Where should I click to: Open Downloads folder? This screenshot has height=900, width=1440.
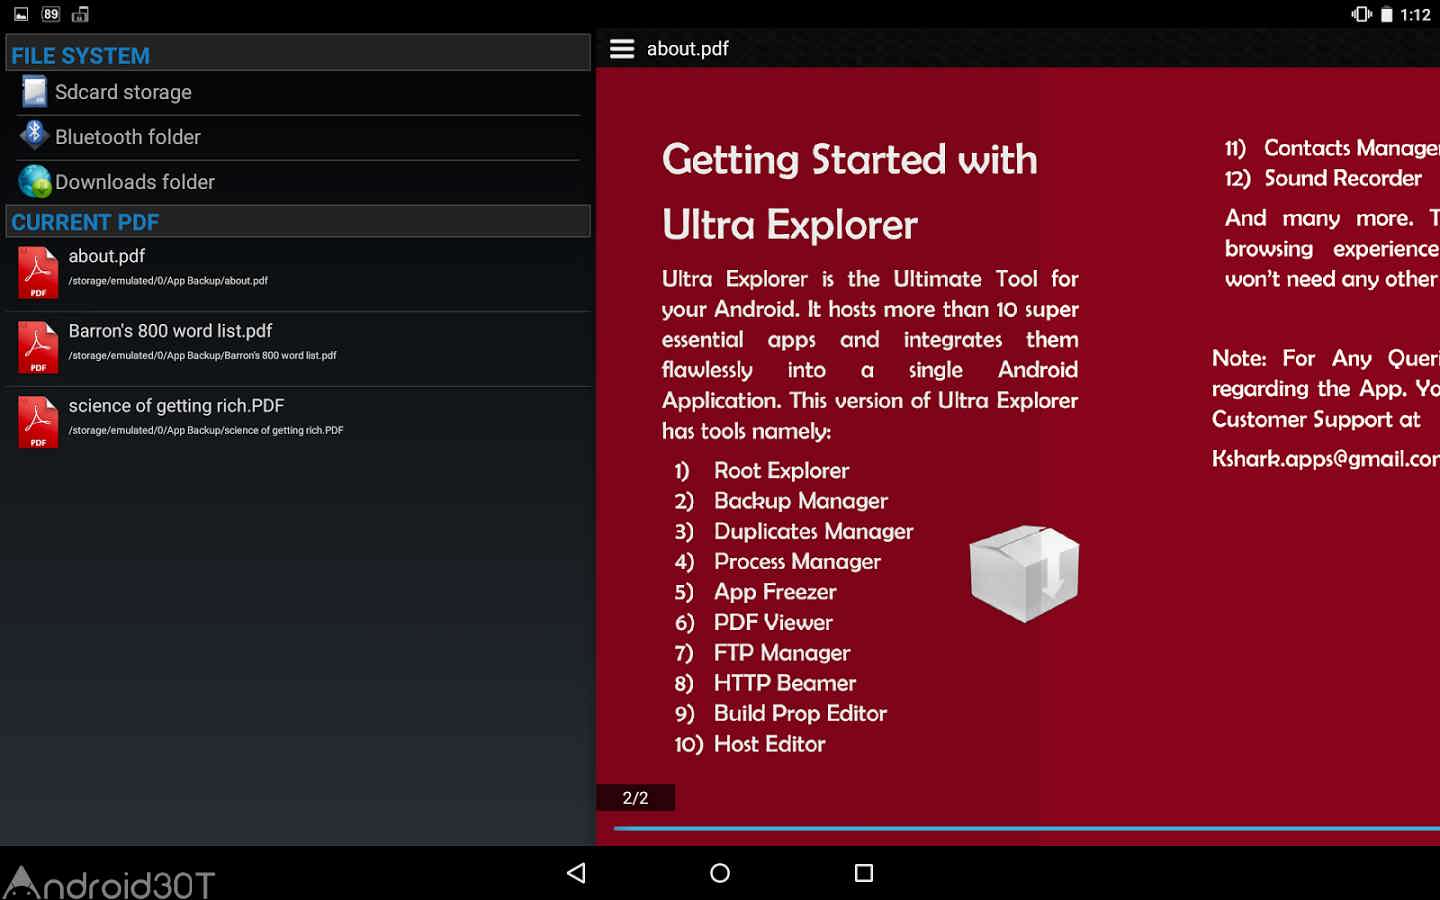(x=298, y=182)
